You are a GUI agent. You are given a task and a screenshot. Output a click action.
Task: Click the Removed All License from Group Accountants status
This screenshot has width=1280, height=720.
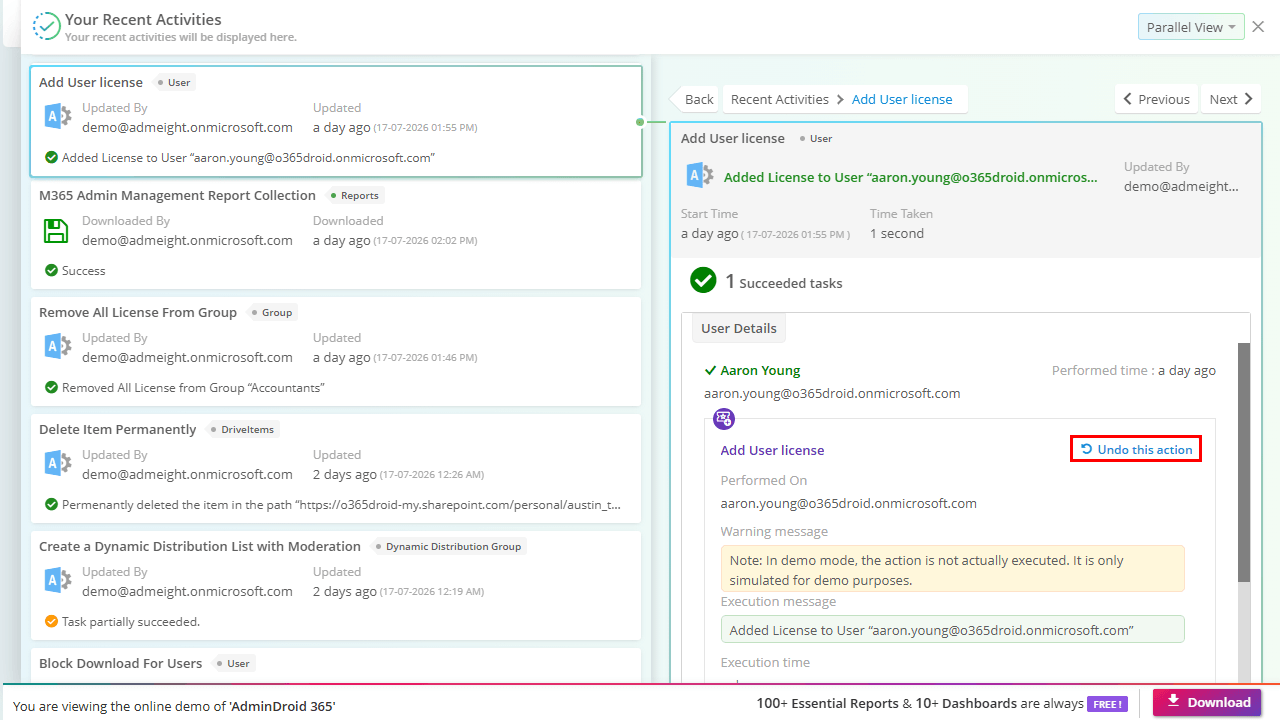(x=193, y=387)
